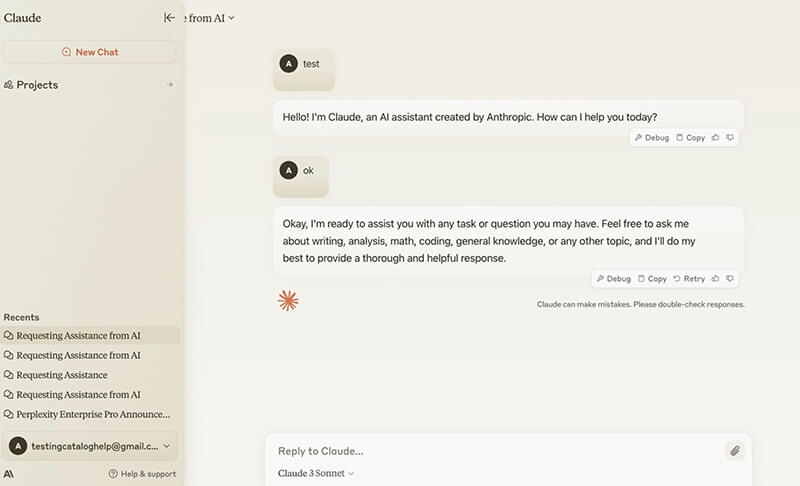Start a New Chat
The image size is (800, 486).
click(90, 52)
